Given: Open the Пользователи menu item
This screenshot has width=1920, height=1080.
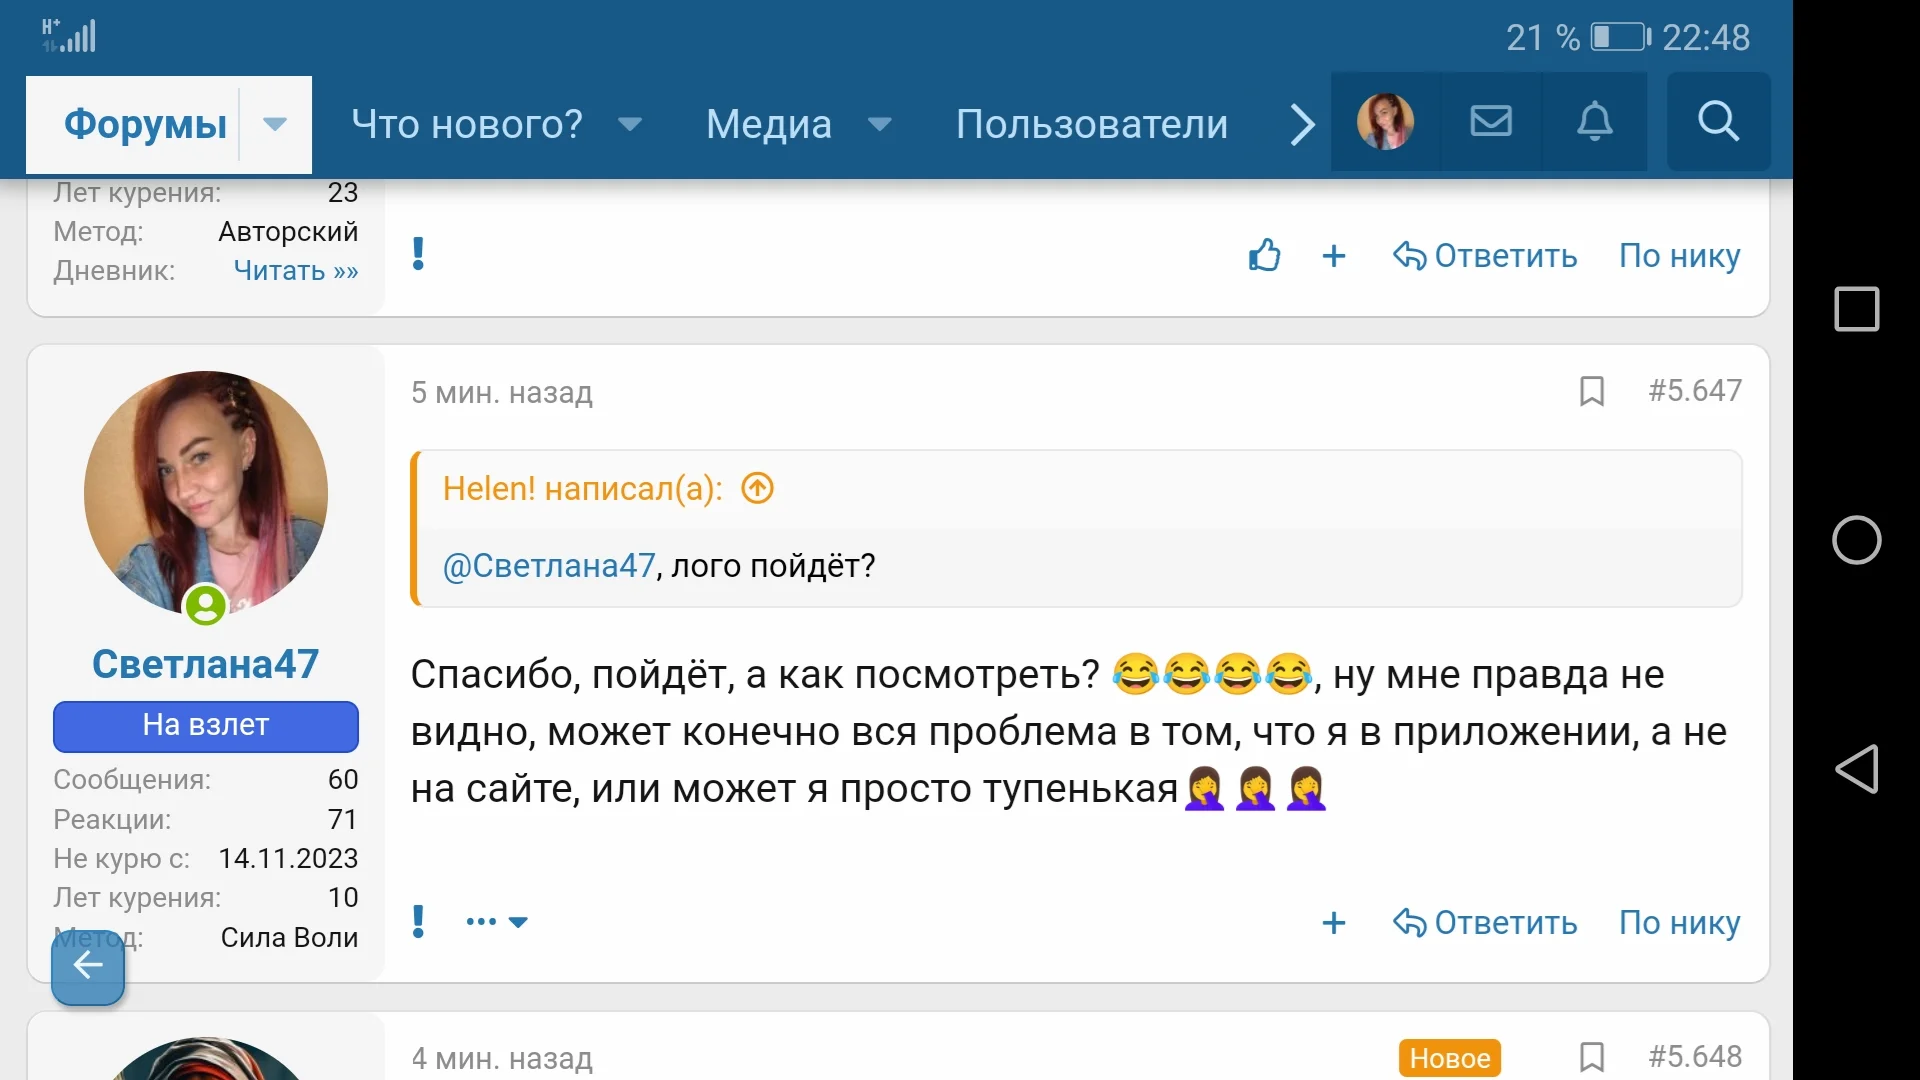Looking at the screenshot, I should pyautogui.click(x=1091, y=124).
